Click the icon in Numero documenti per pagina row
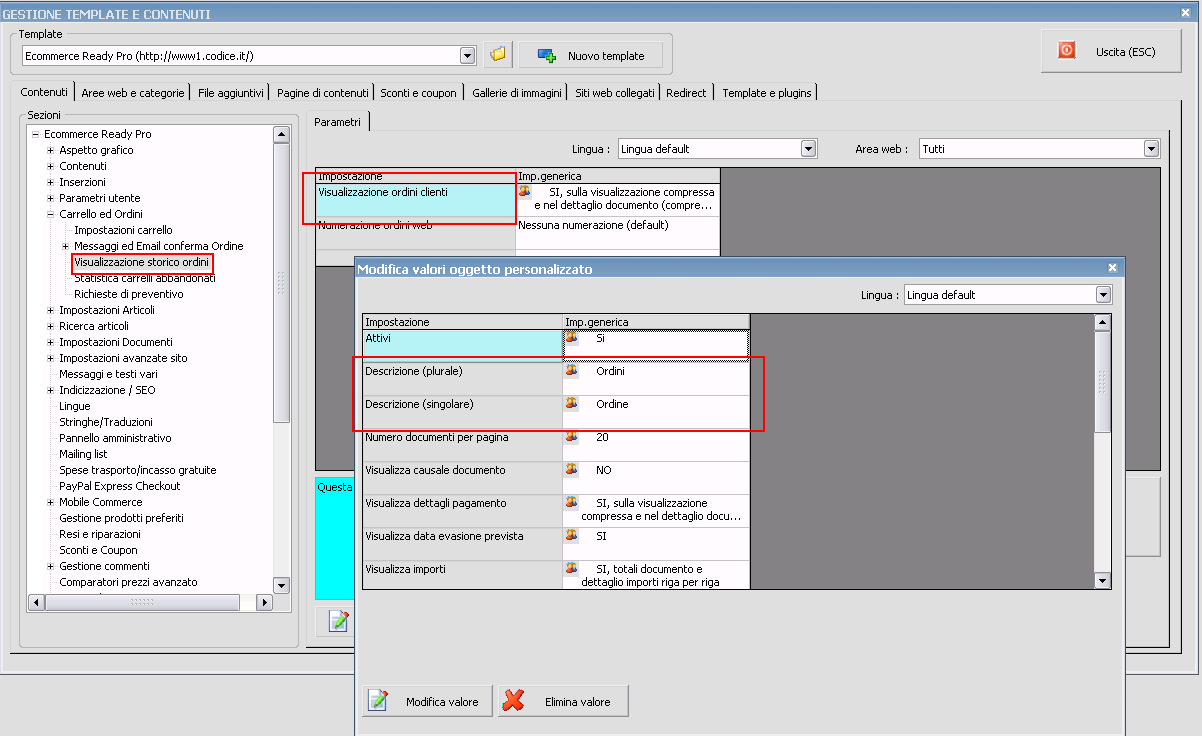This screenshot has width=1202, height=736. pyautogui.click(x=572, y=437)
